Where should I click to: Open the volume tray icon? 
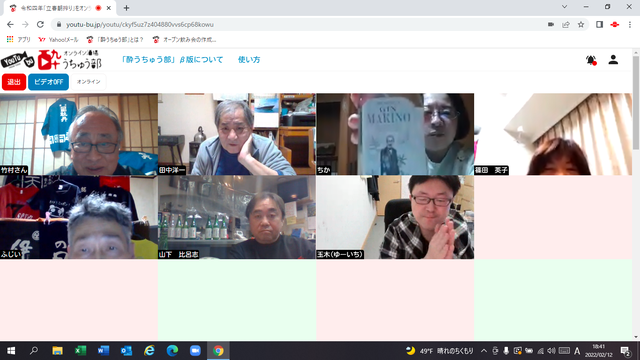[x=551, y=351]
